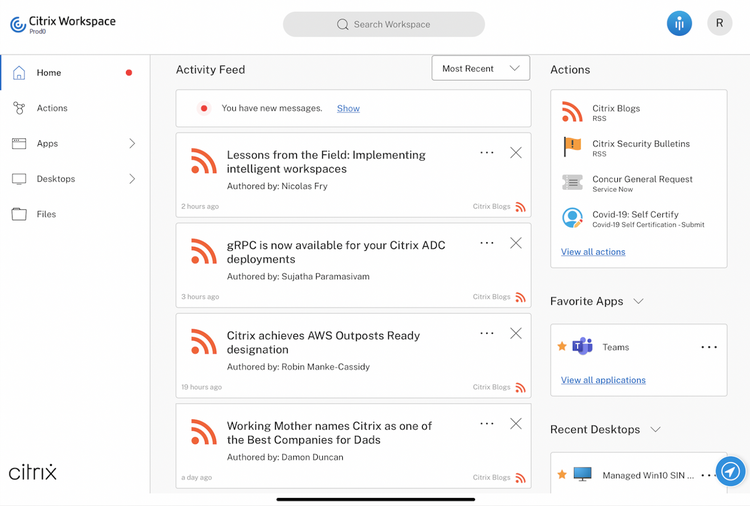This screenshot has height=506, width=750.
Task: Click the Managed Win10 desktop monitor icon
Action: (583, 474)
